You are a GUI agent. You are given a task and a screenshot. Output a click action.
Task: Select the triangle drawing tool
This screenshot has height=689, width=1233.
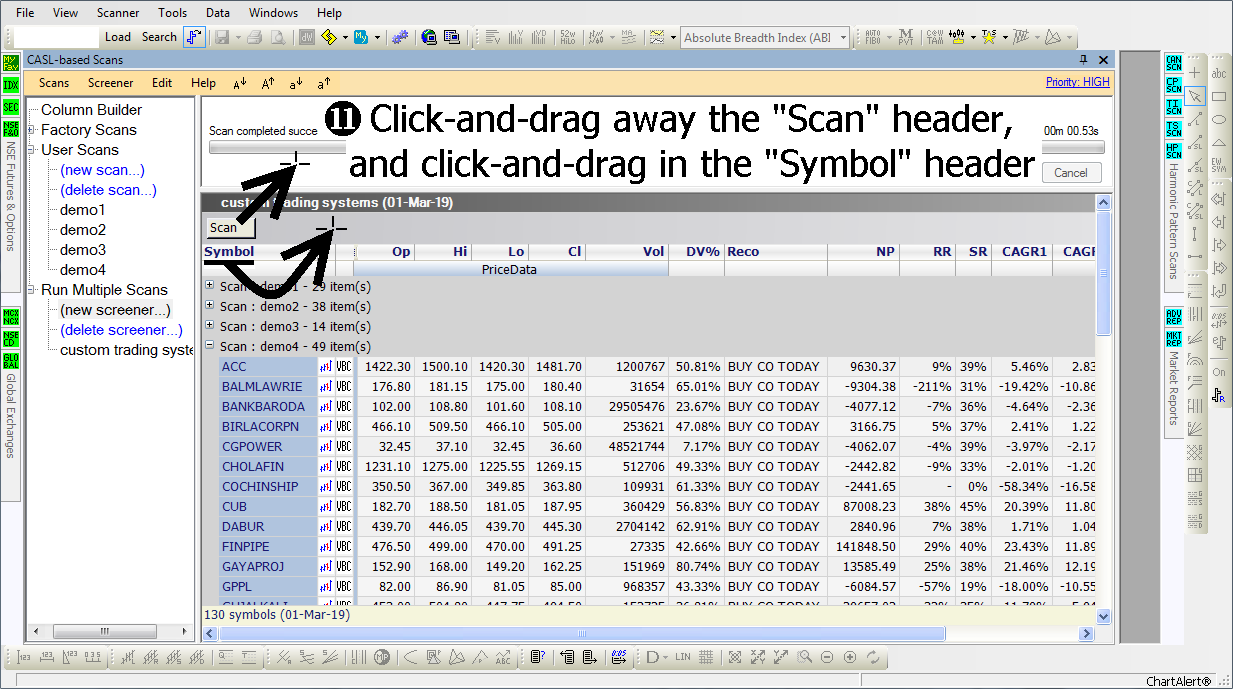coord(1219,142)
